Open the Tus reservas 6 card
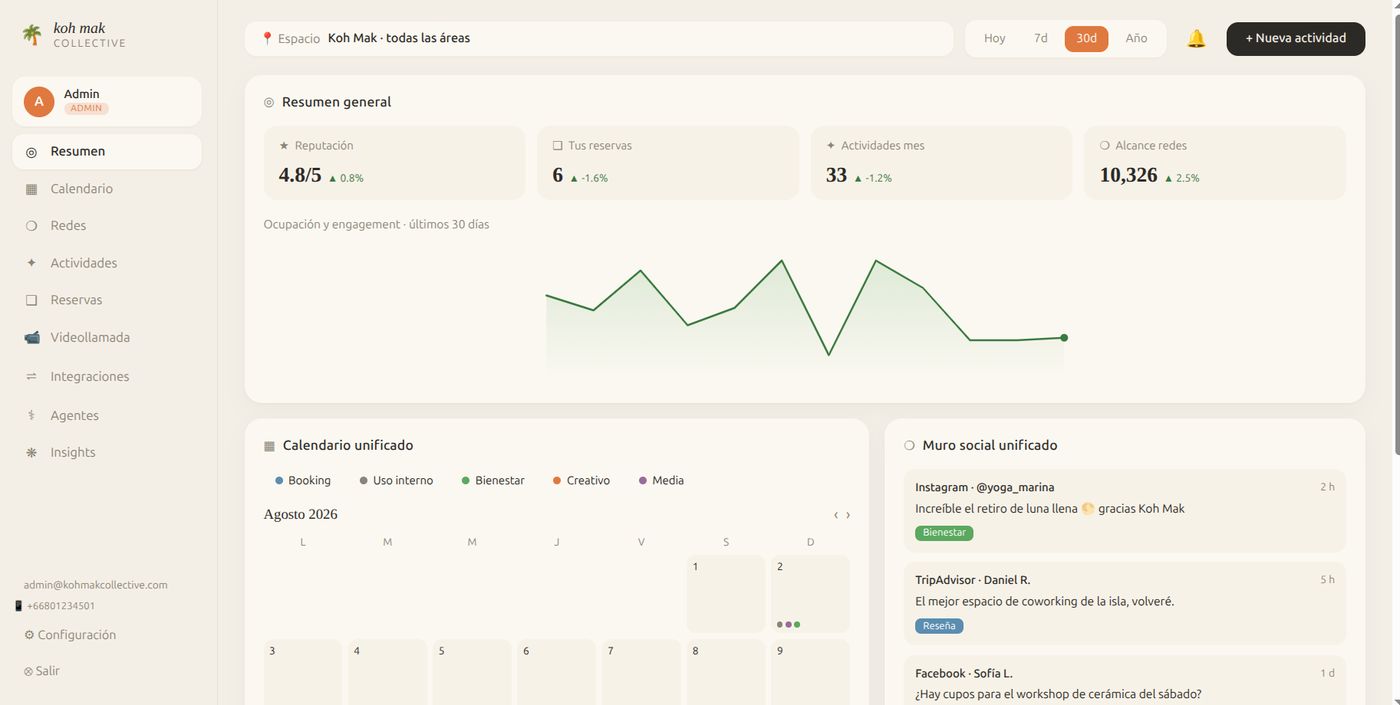Viewport: 1400px width, 705px height. [668, 163]
